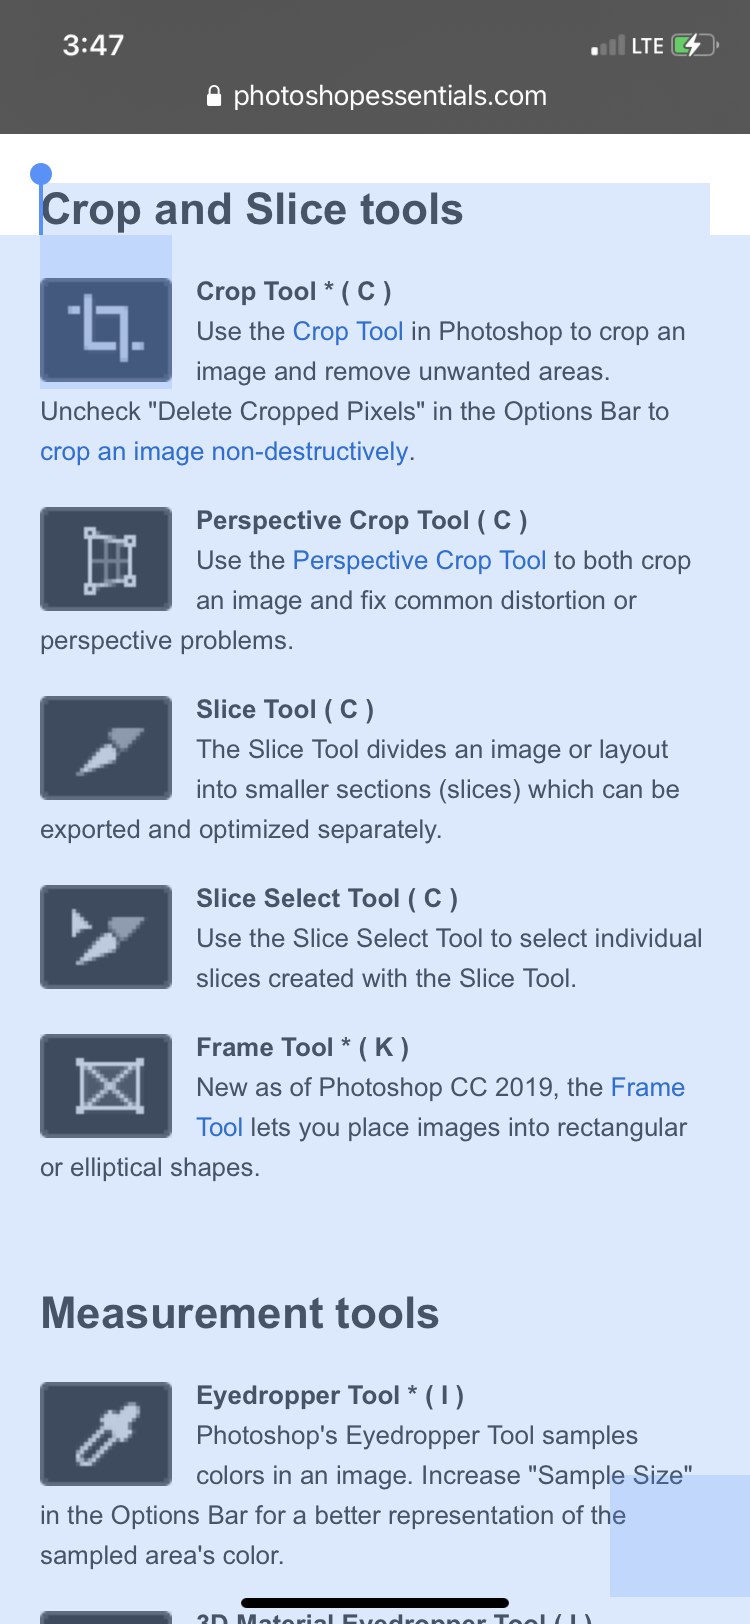Screen dimensions: 750x1624
Task: Tap the battery charging status icon
Action: 694,45
